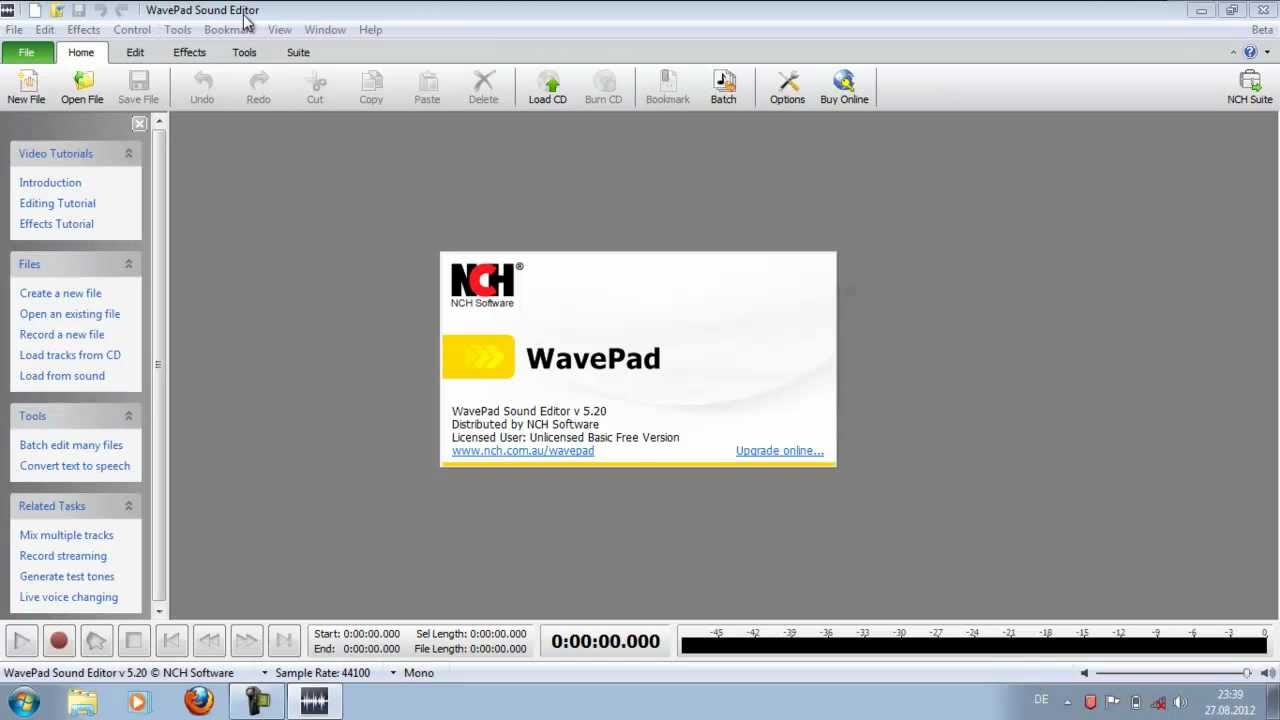
Task: Click the Copy toolbar icon
Action: (x=371, y=87)
